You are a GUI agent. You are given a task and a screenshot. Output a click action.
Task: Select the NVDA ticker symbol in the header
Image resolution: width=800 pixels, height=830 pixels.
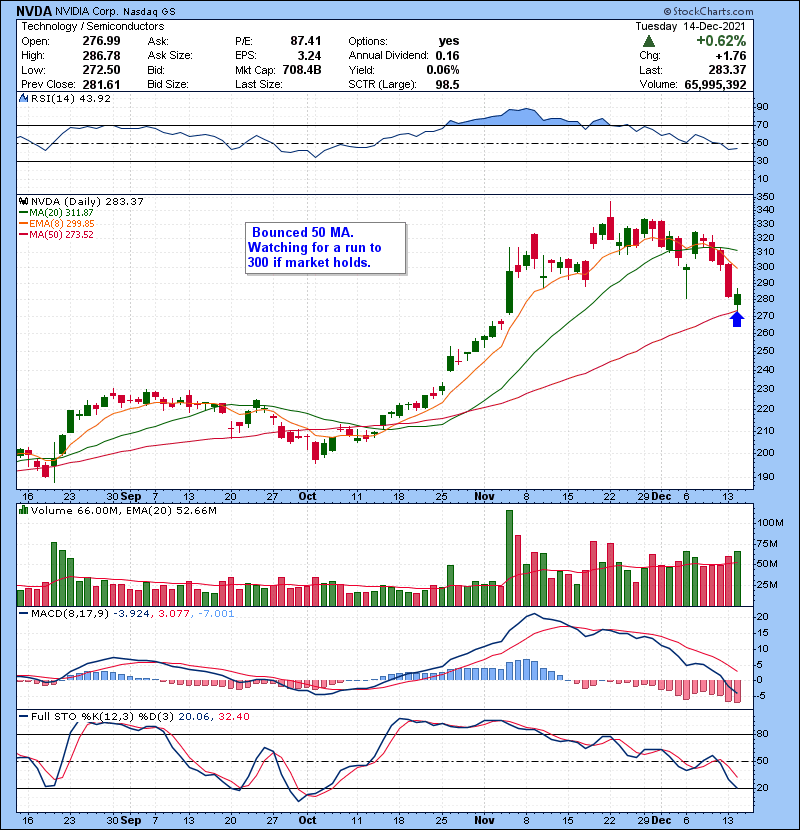pyautogui.click(x=34, y=11)
